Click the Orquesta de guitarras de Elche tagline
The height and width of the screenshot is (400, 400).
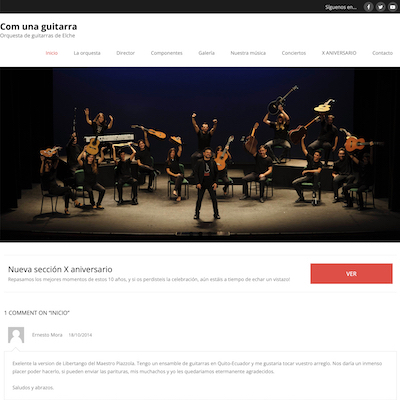point(37,36)
